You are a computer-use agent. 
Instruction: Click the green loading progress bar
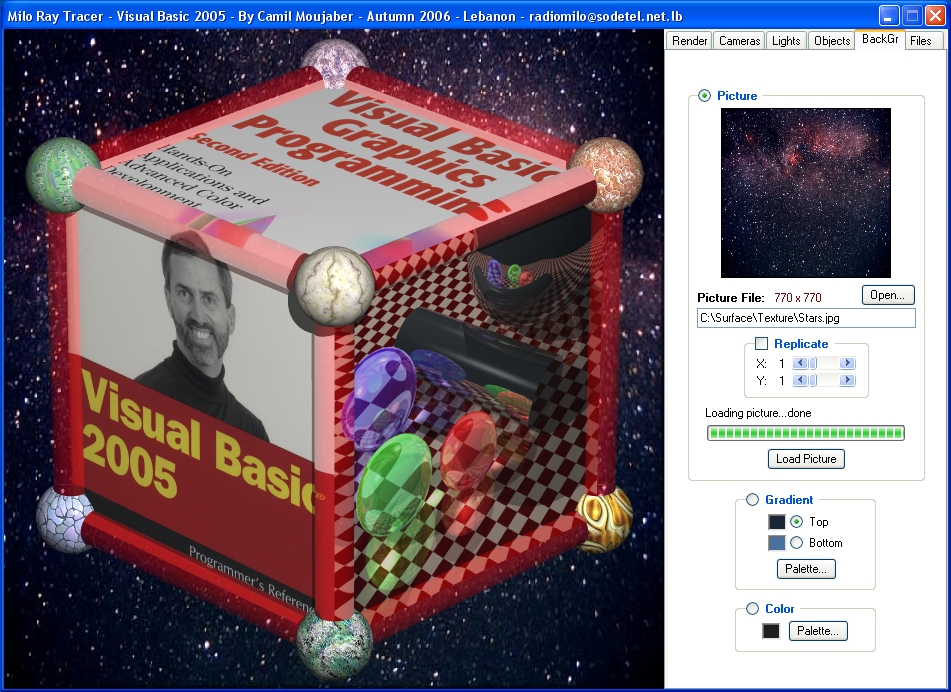805,433
